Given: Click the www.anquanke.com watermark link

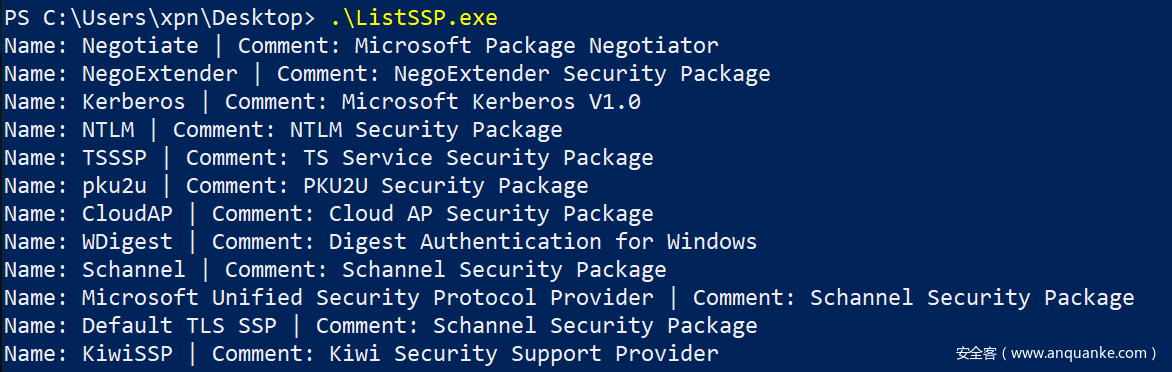Looking at the screenshot, I should (1076, 353).
